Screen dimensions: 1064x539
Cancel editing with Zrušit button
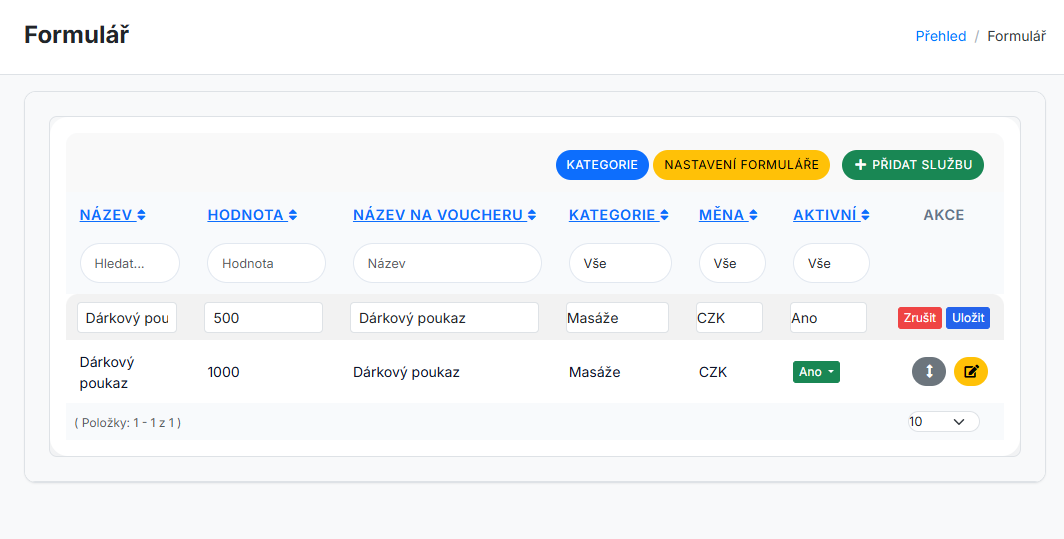click(x=919, y=318)
